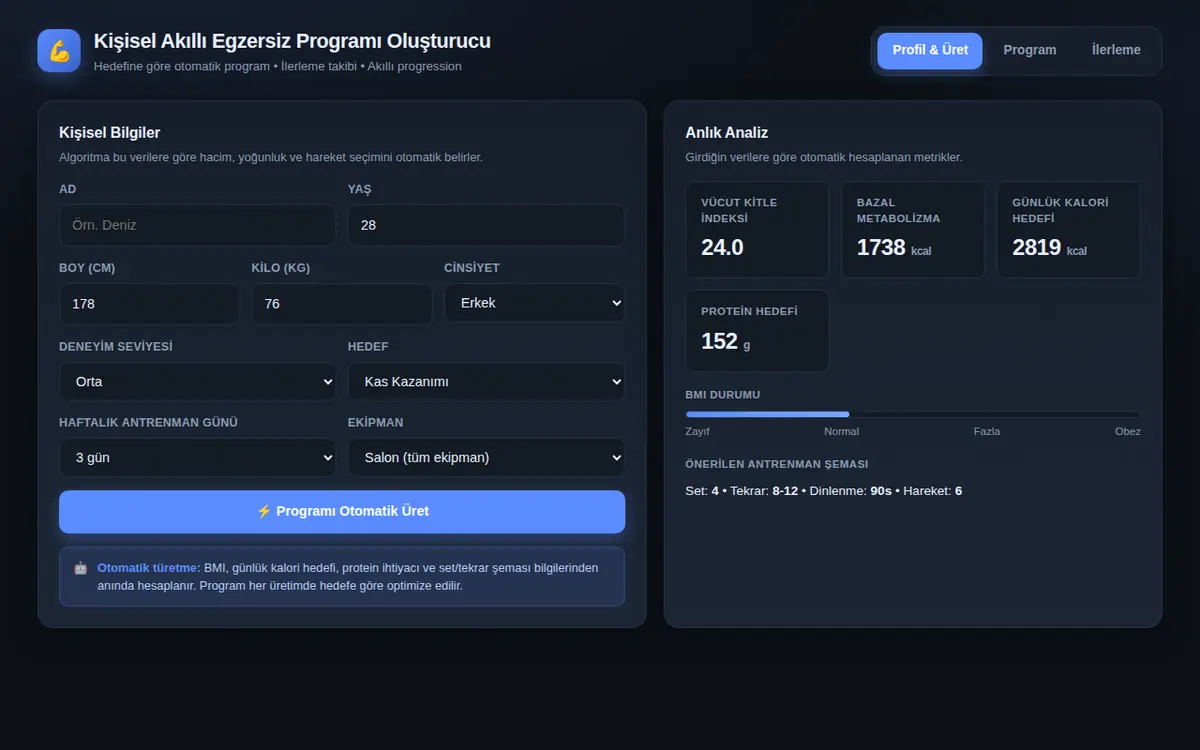This screenshot has height=750, width=1200.
Task: Go to the İlerleme tab
Action: [x=1116, y=50]
